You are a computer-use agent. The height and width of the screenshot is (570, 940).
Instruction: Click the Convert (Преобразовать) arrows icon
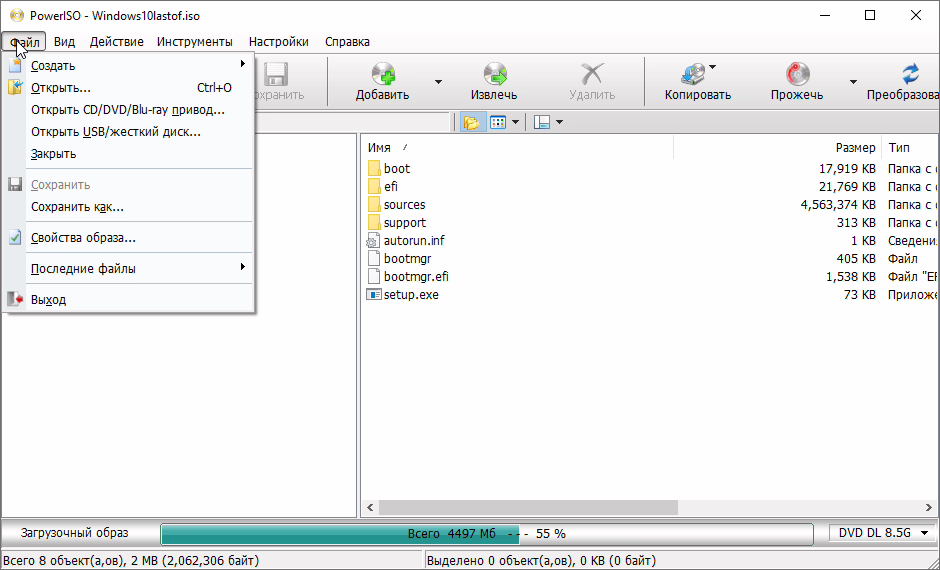click(x=910, y=75)
